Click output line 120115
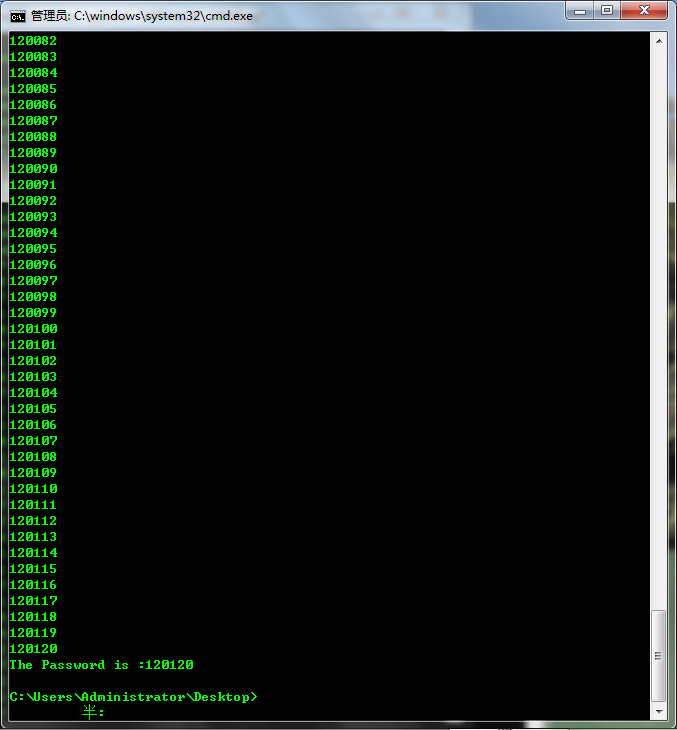Viewport: 677px width, 730px height. coord(33,569)
